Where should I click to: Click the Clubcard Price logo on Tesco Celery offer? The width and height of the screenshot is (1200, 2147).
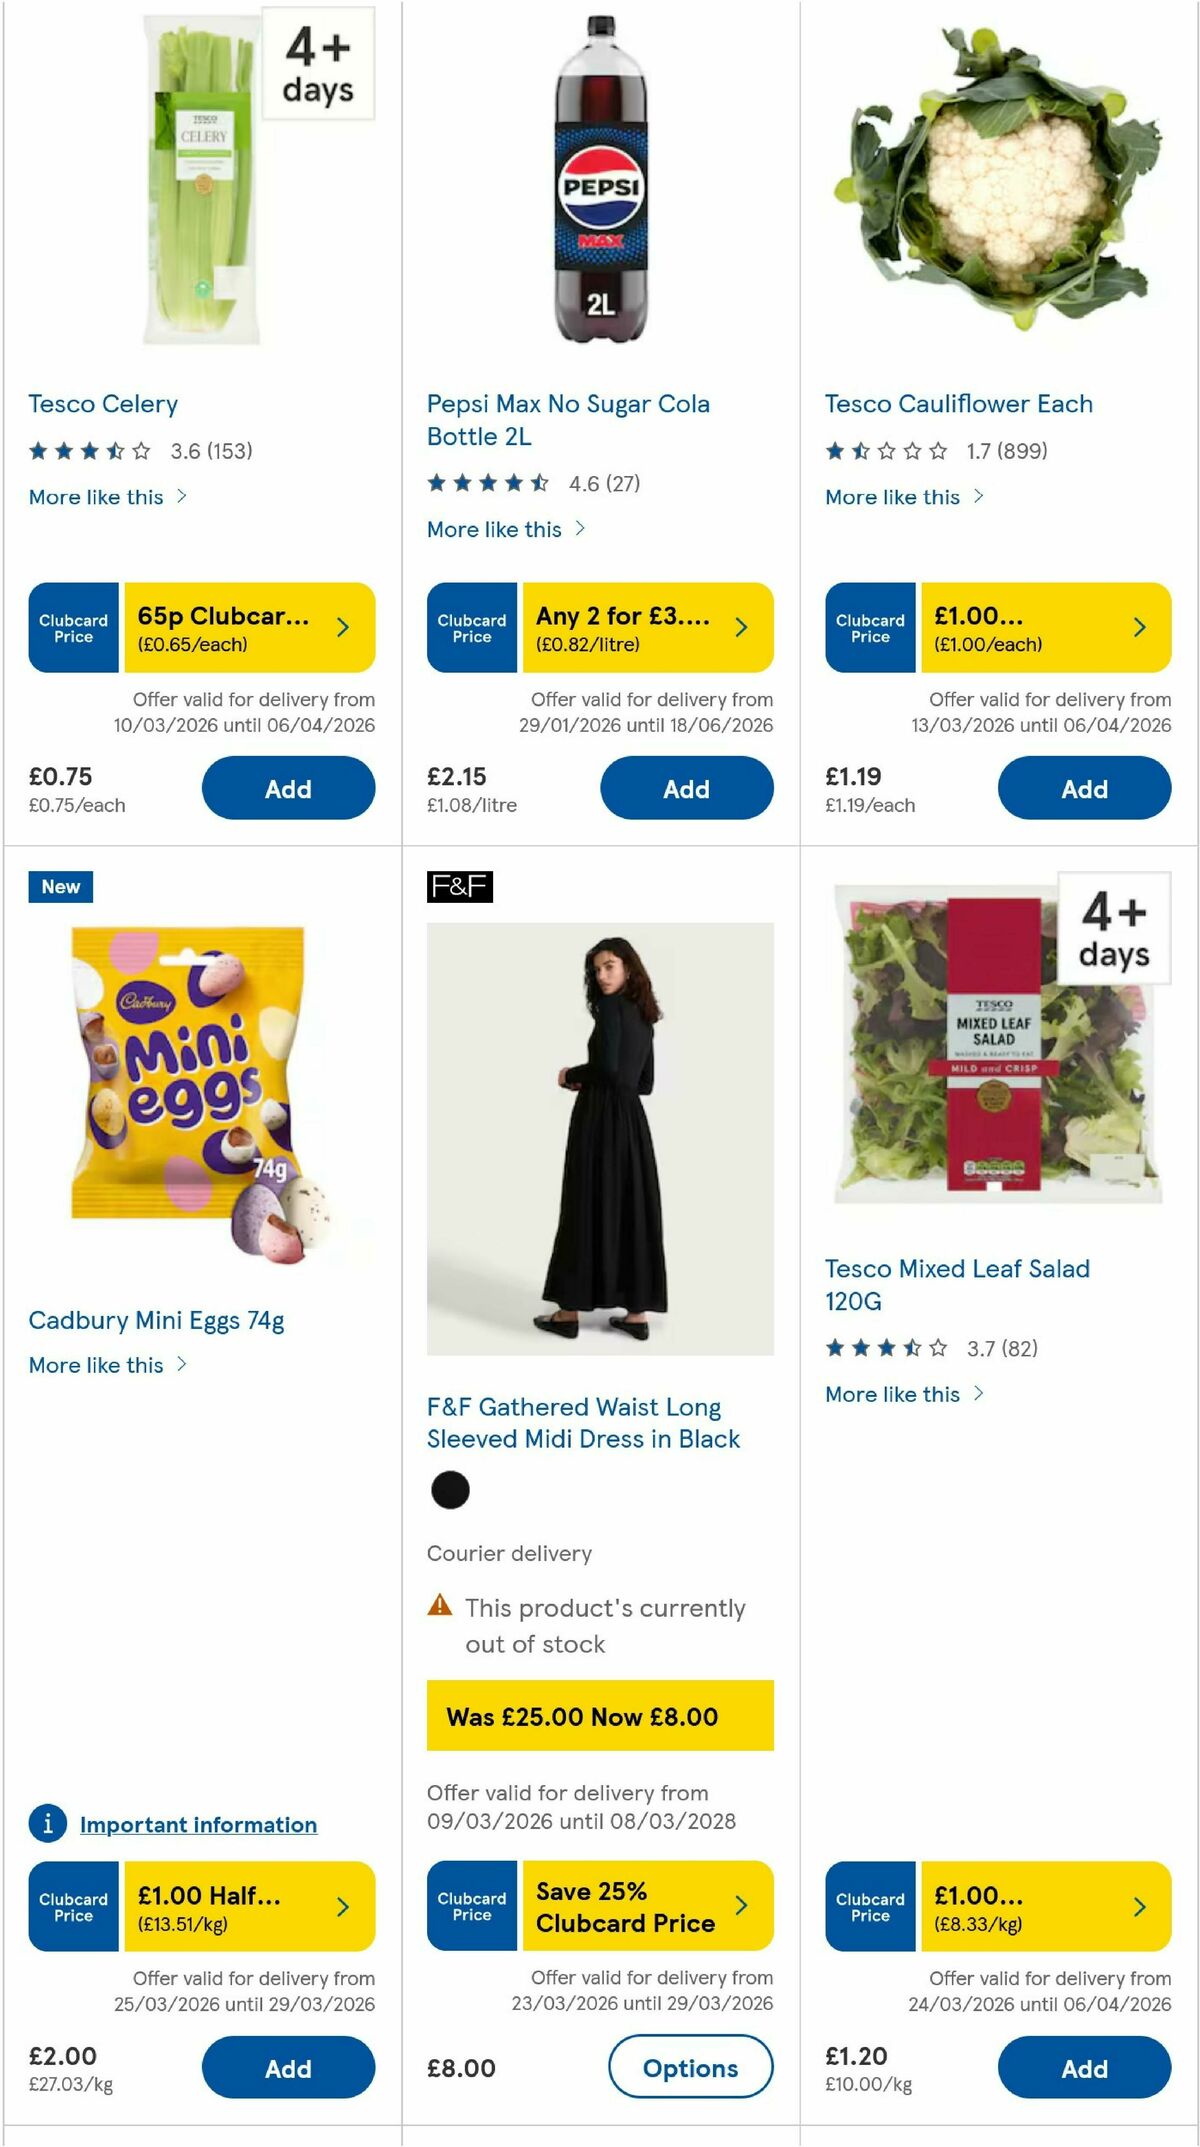click(72, 627)
